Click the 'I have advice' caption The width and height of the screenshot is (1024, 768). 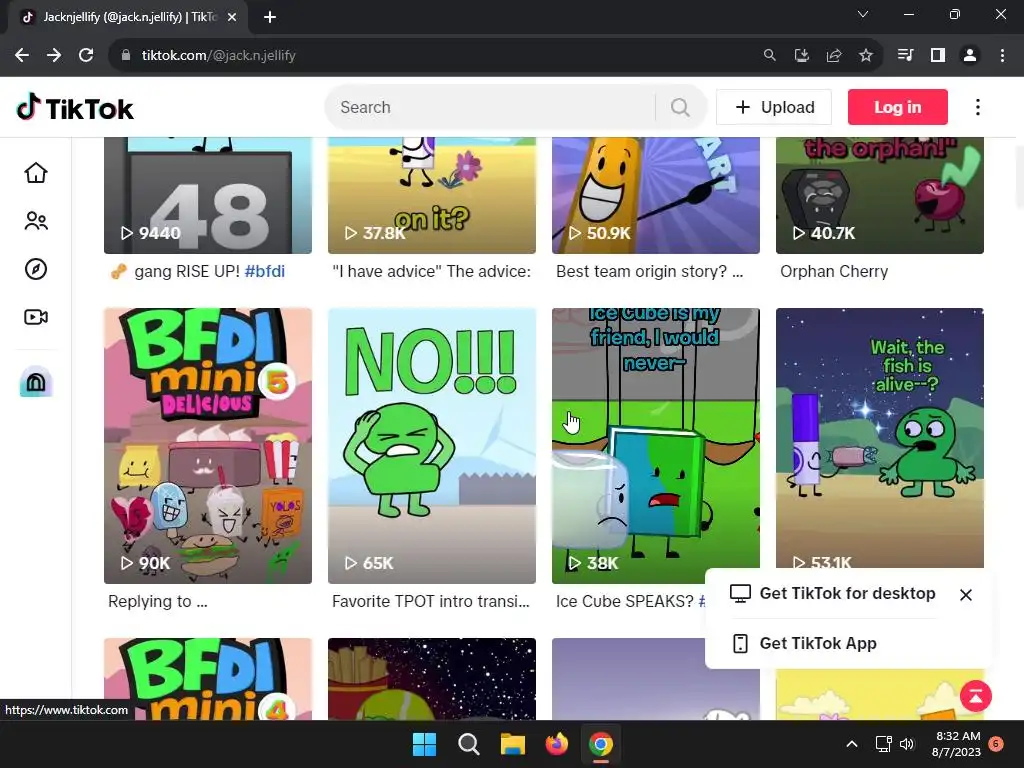pyautogui.click(x=431, y=272)
